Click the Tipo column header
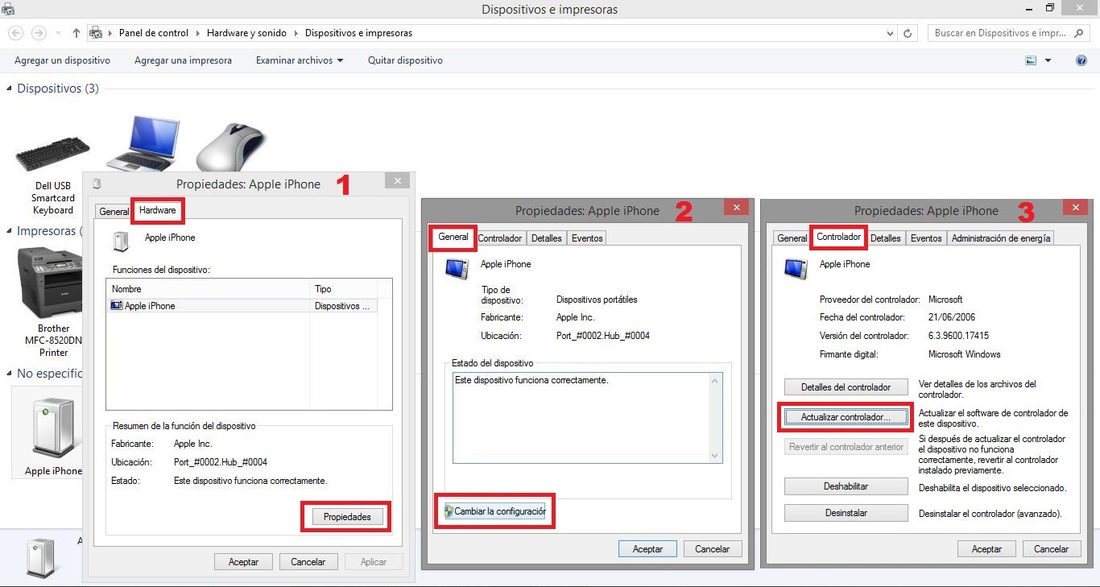Viewport: 1100px width, 587px height. [x=344, y=289]
